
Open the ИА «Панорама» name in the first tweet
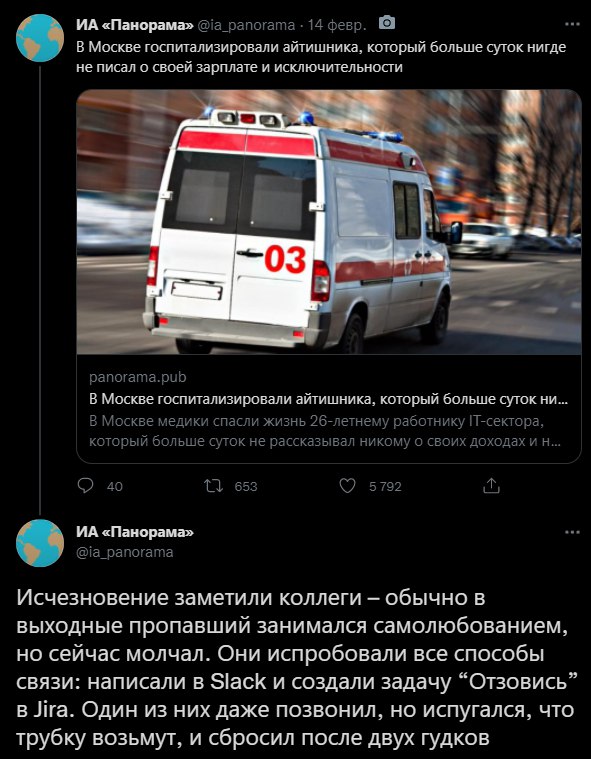tap(135, 24)
